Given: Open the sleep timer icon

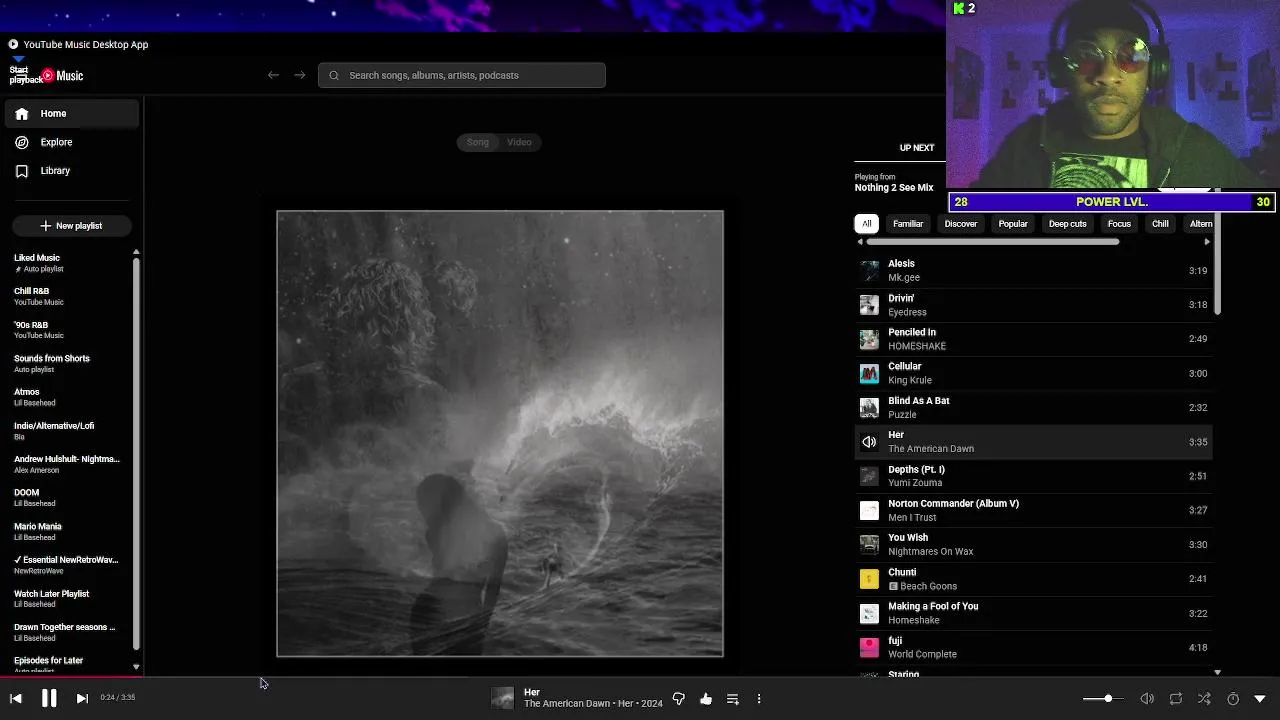Looking at the screenshot, I should [x=1233, y=699].
